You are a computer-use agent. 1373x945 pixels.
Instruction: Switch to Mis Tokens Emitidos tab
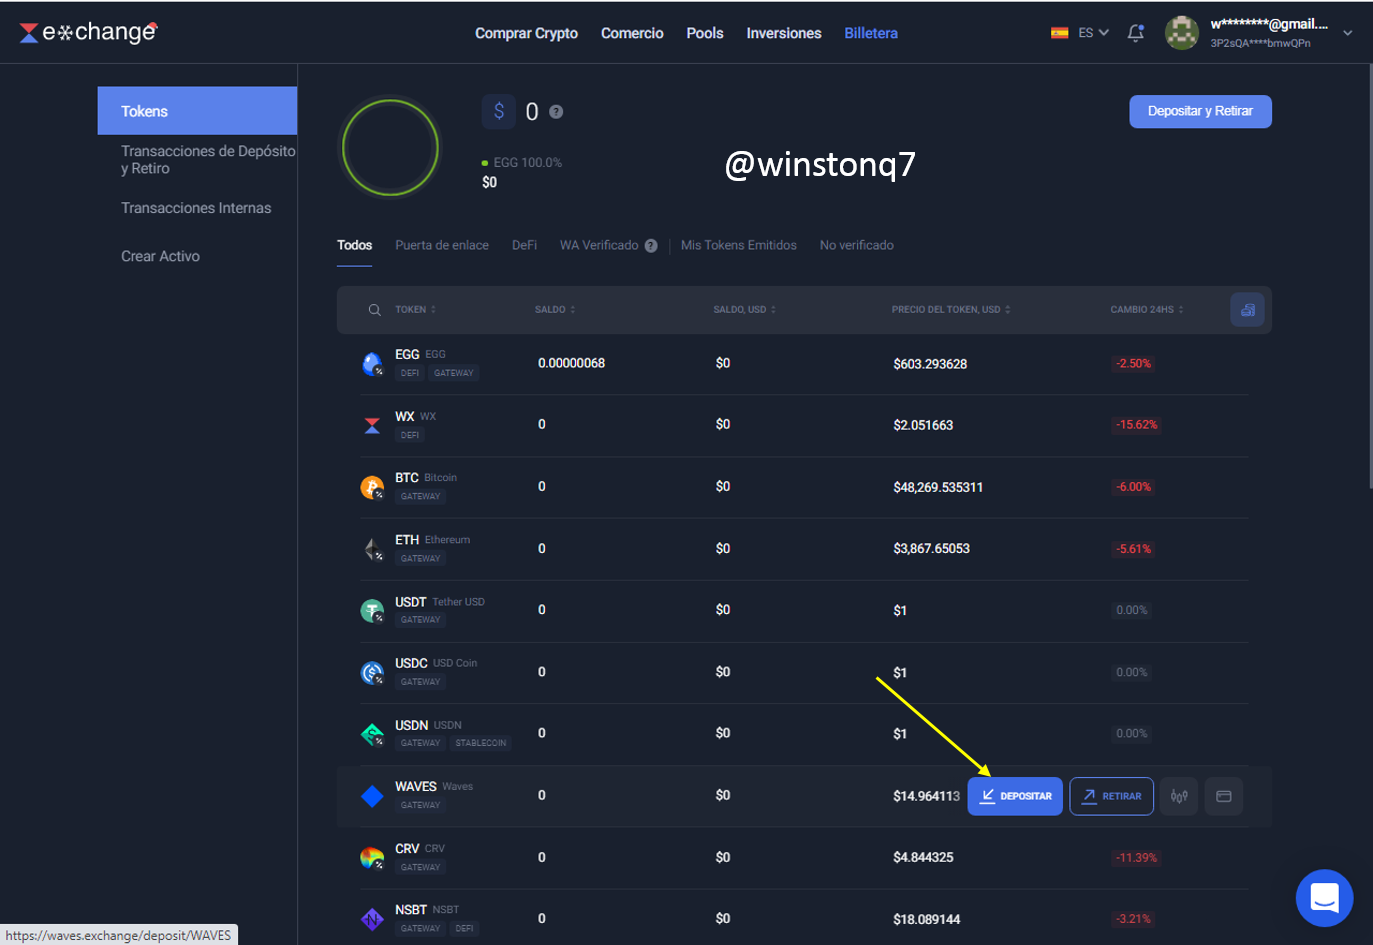739,246
